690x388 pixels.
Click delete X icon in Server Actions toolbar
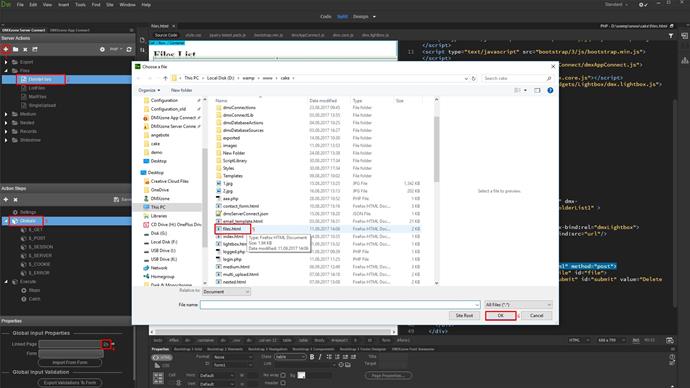coord(25,50)
